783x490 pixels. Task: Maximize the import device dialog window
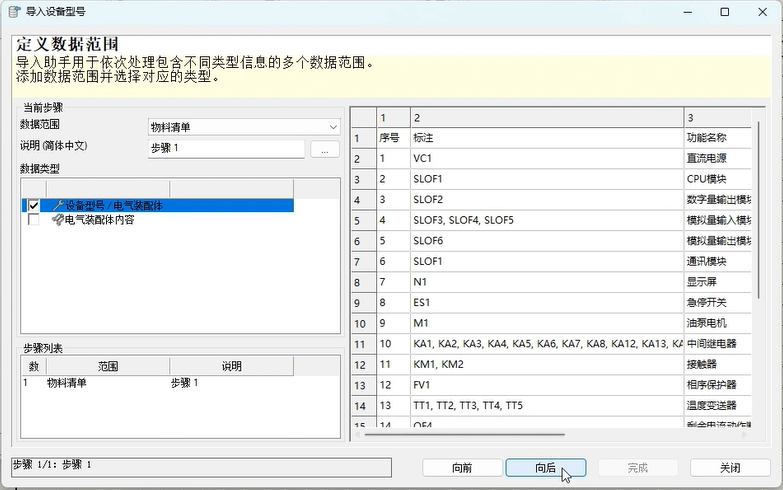[725, 12]
